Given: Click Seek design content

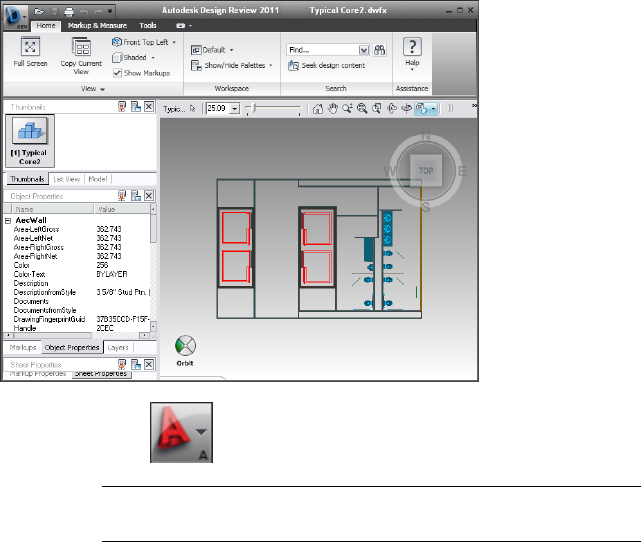Looking at the screenshot, I should (x=326, y=65).
